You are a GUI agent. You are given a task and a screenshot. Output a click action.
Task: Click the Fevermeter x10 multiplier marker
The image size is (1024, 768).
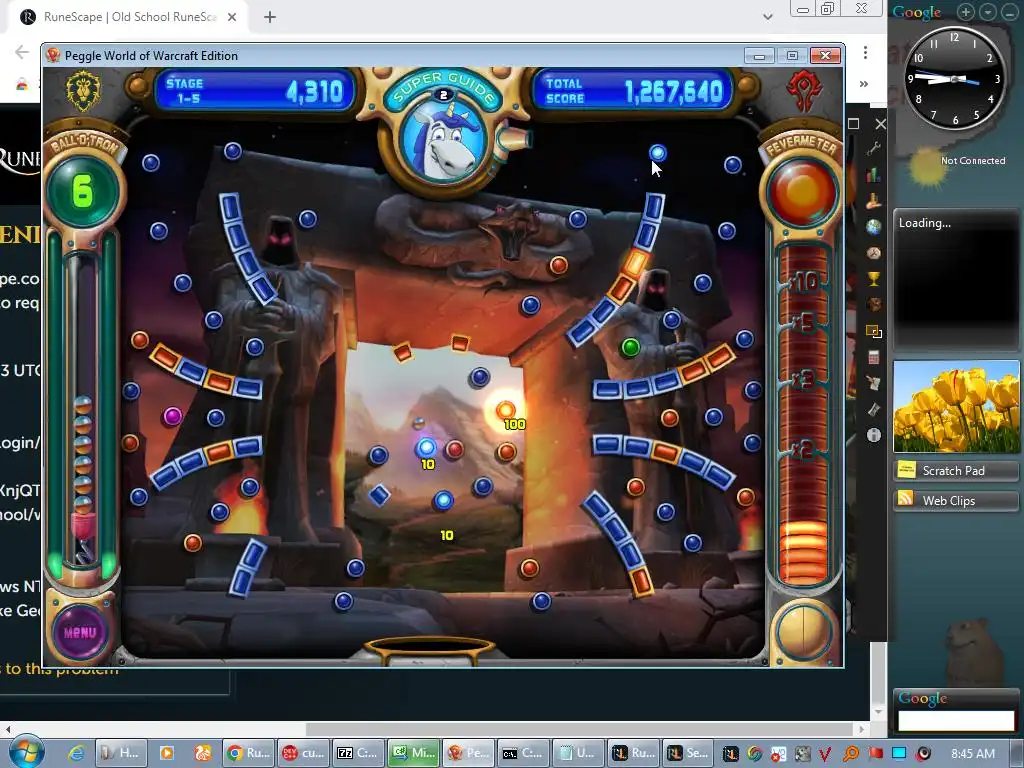point(803,282)
